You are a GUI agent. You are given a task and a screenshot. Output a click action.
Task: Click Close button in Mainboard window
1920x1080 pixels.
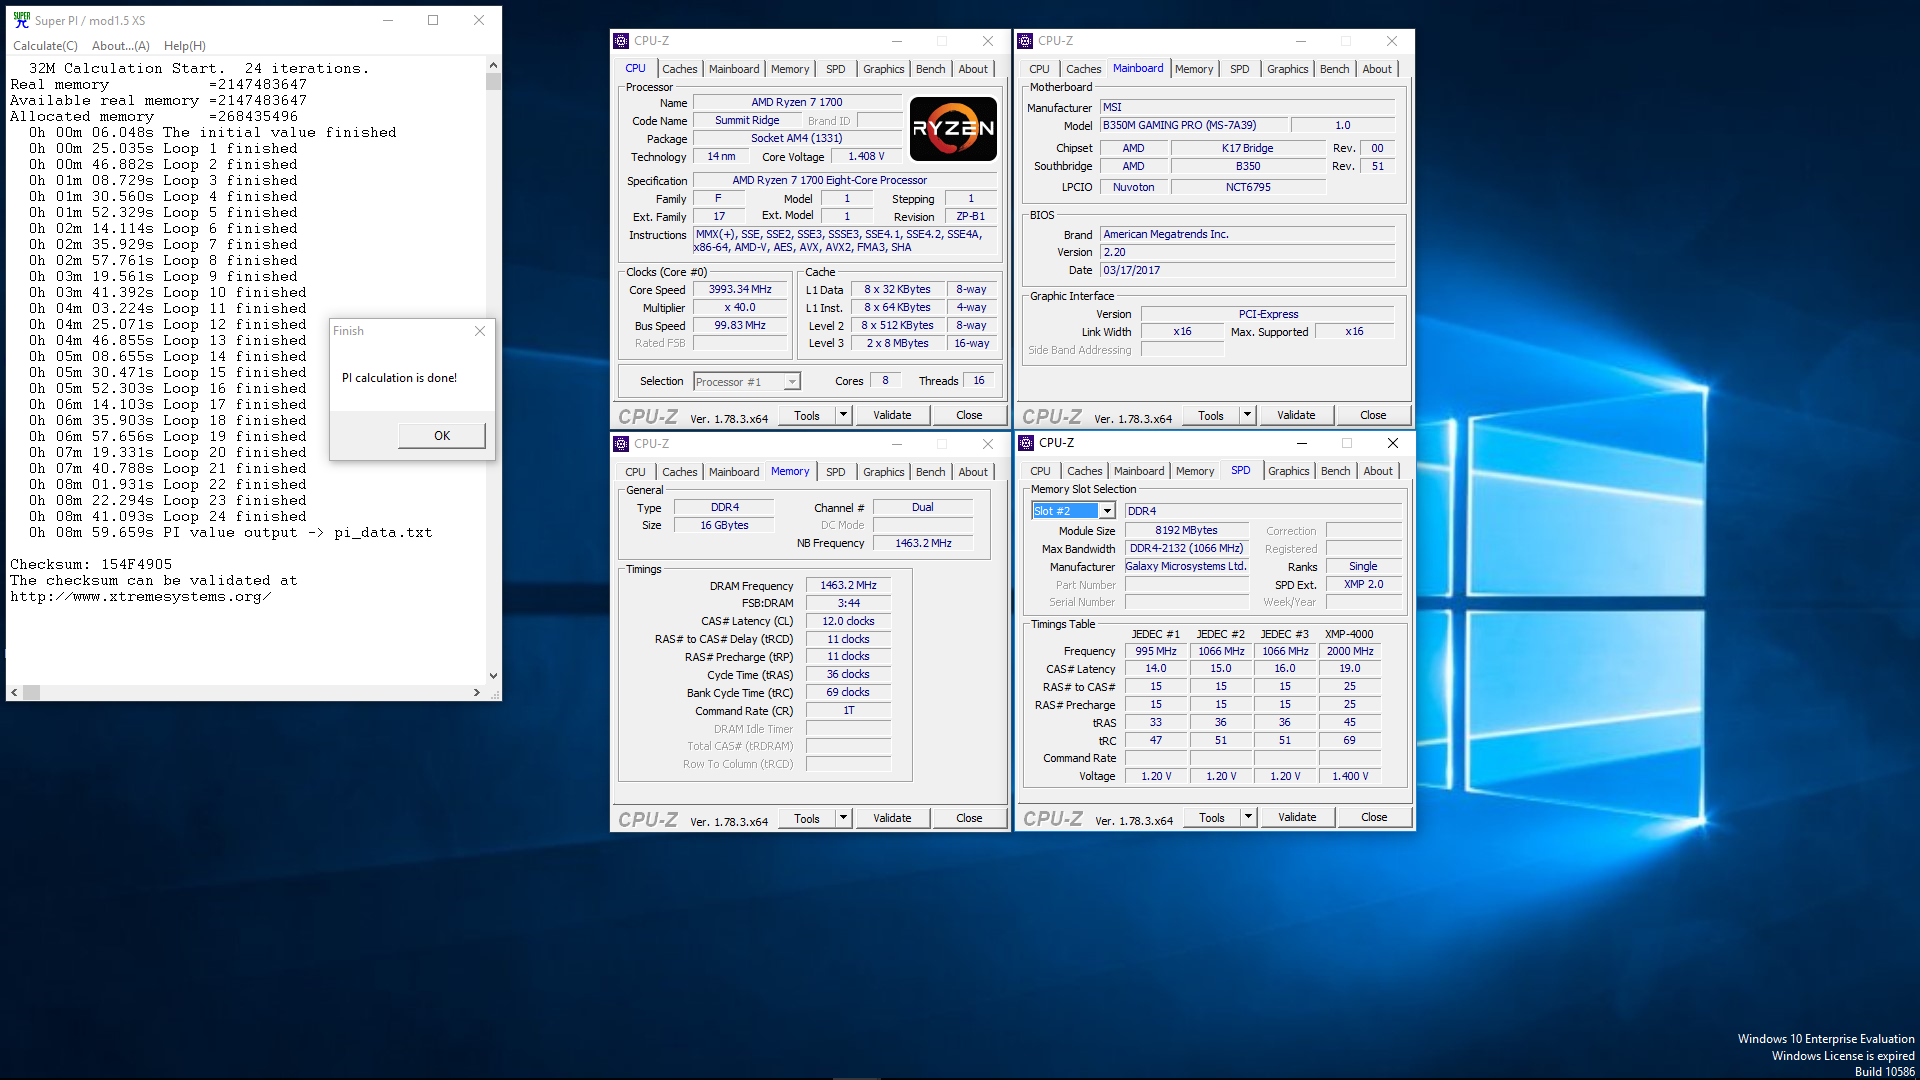(x=1373, y=415)
